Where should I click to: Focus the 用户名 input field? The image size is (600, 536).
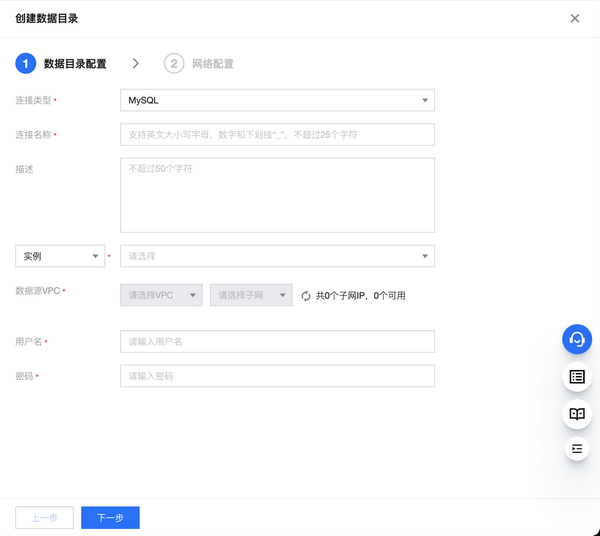tap(277, 342)
